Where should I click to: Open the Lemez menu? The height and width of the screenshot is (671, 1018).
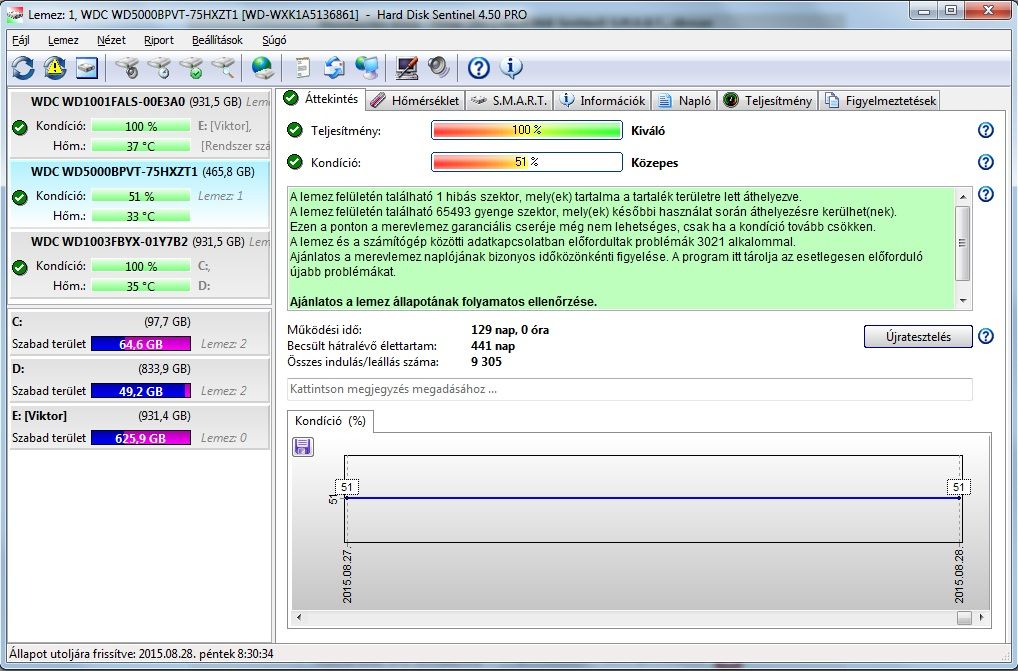pos(63,40)
